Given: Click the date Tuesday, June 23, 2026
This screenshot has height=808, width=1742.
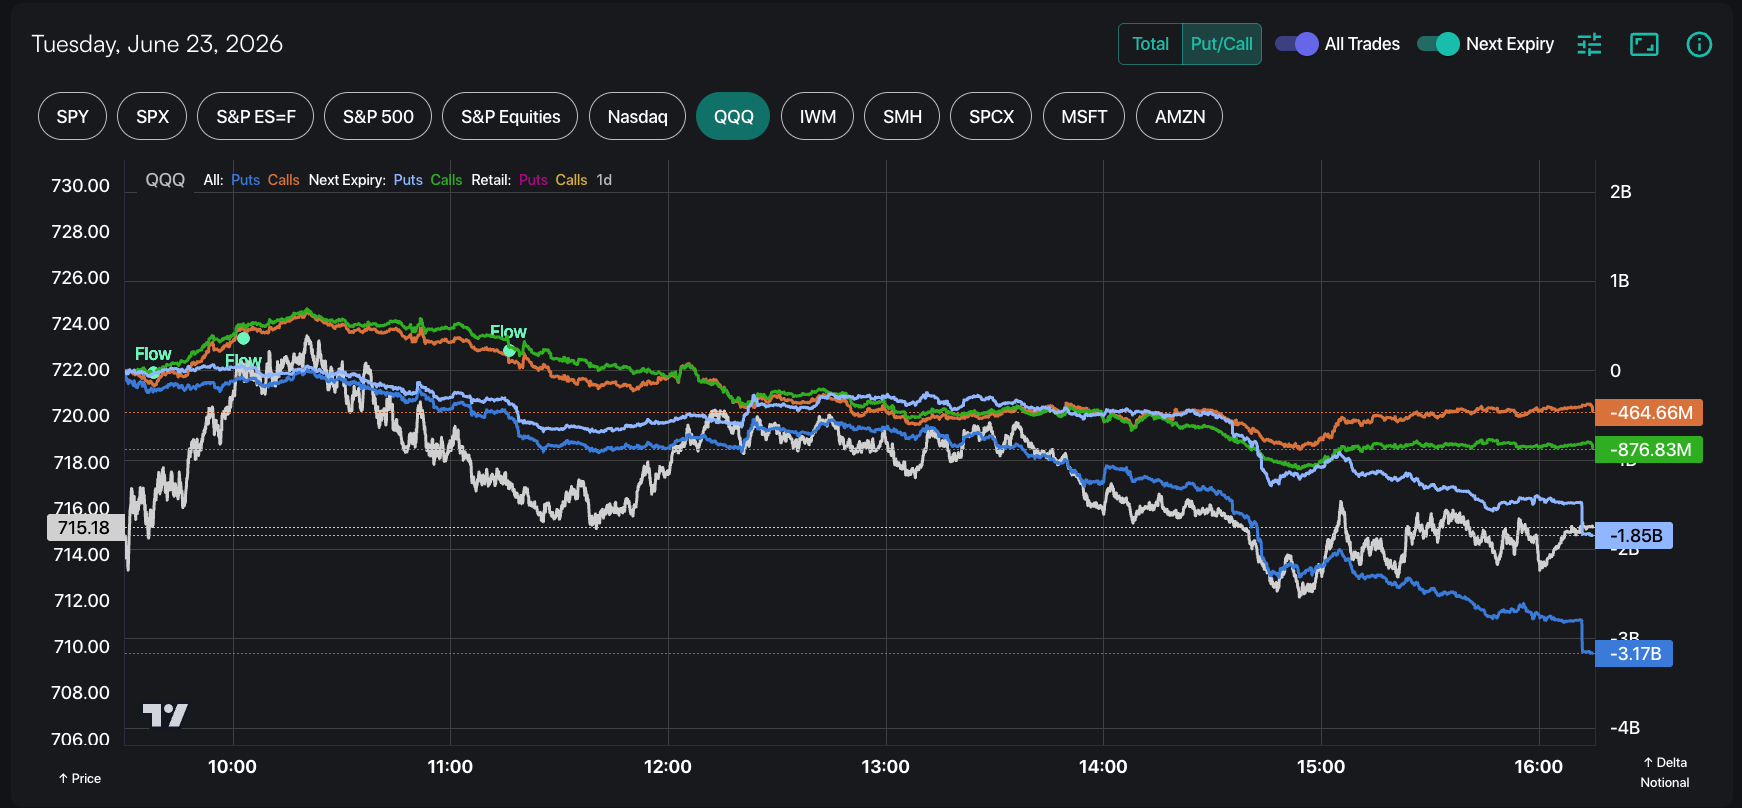Looking at the screenshot, I should point(157,44).
